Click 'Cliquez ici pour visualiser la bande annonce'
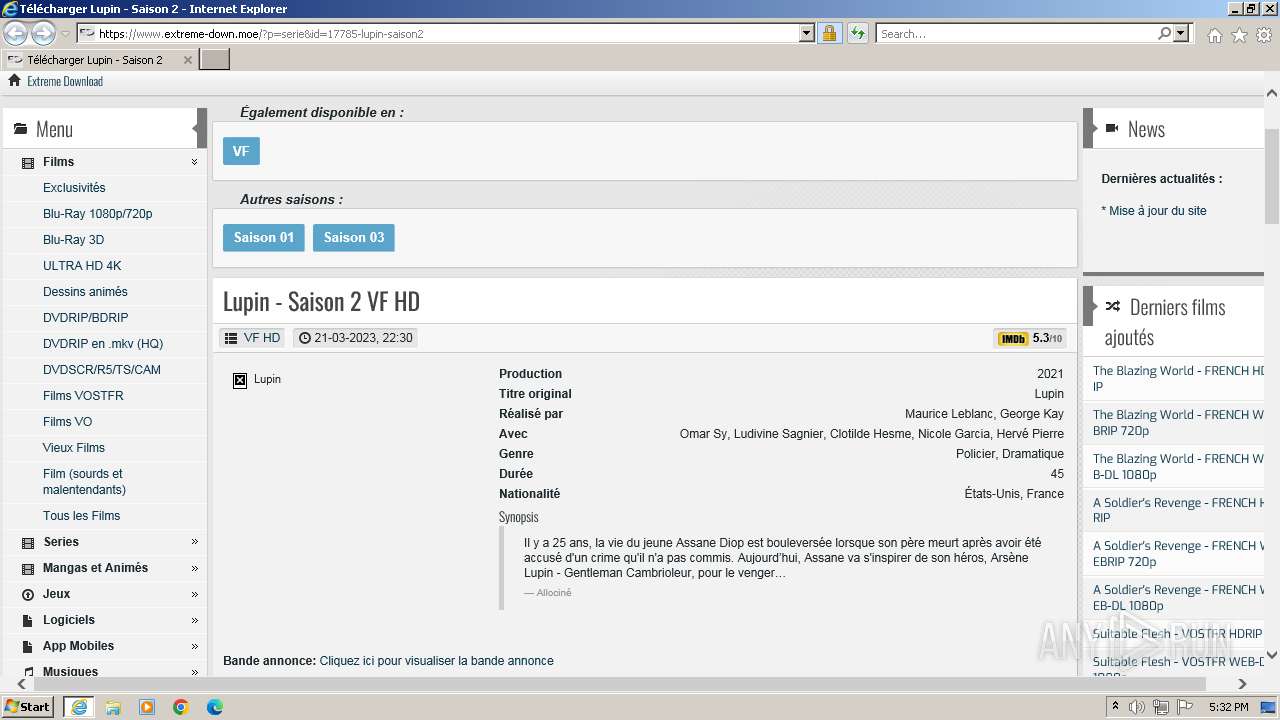Viewport: 1280px width, 720px height. 436,661
